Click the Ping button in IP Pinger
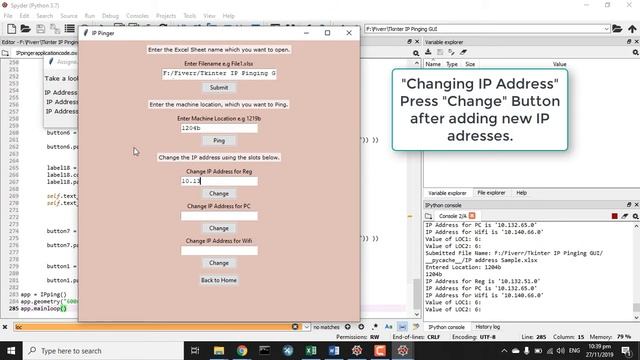Screen dimensions: 640x360 (x=219, y=140)
